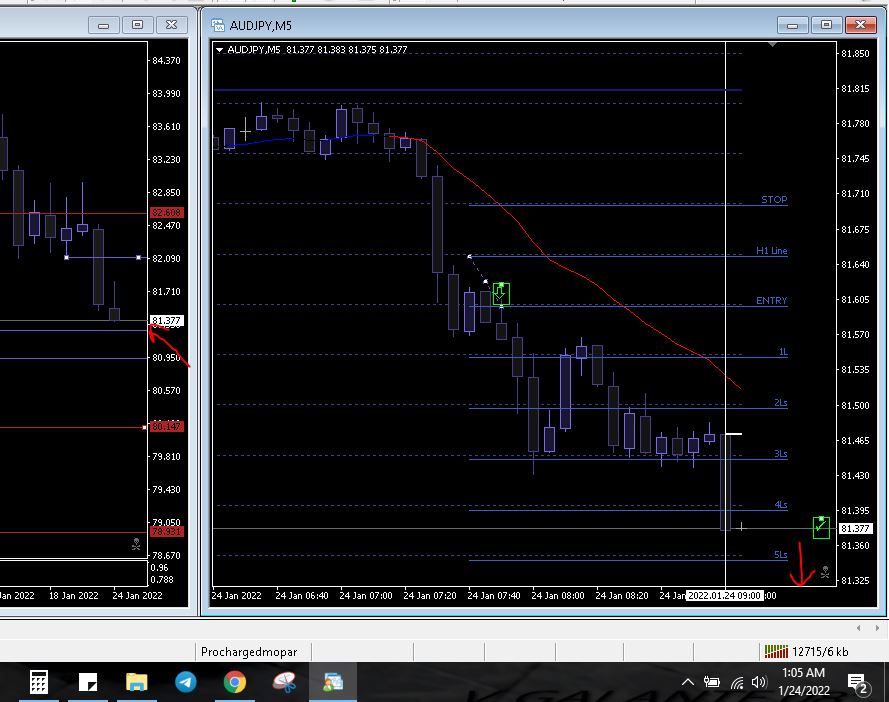
Task: Select the H1 Line label
Action: (771, 251)
